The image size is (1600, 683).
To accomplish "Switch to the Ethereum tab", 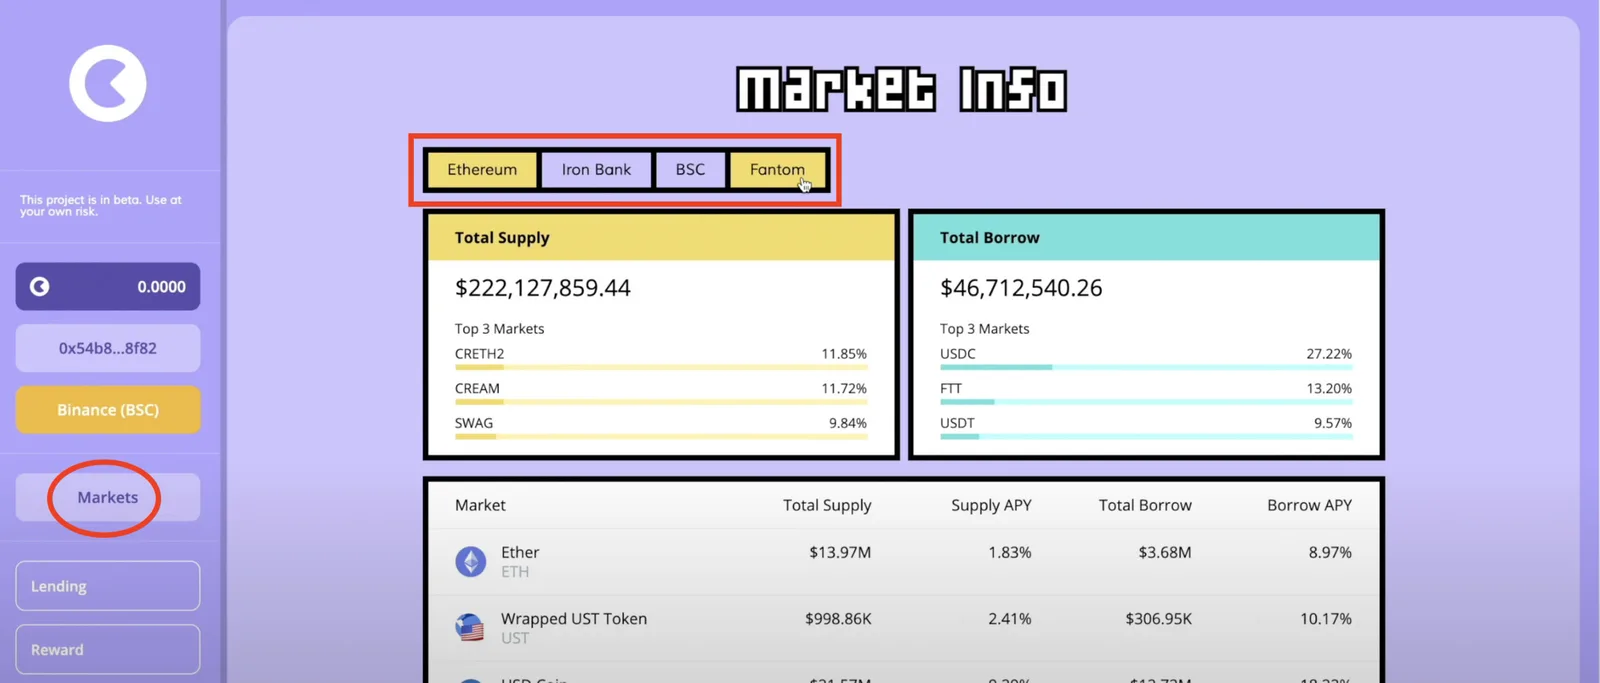I will tap(482, 170).
